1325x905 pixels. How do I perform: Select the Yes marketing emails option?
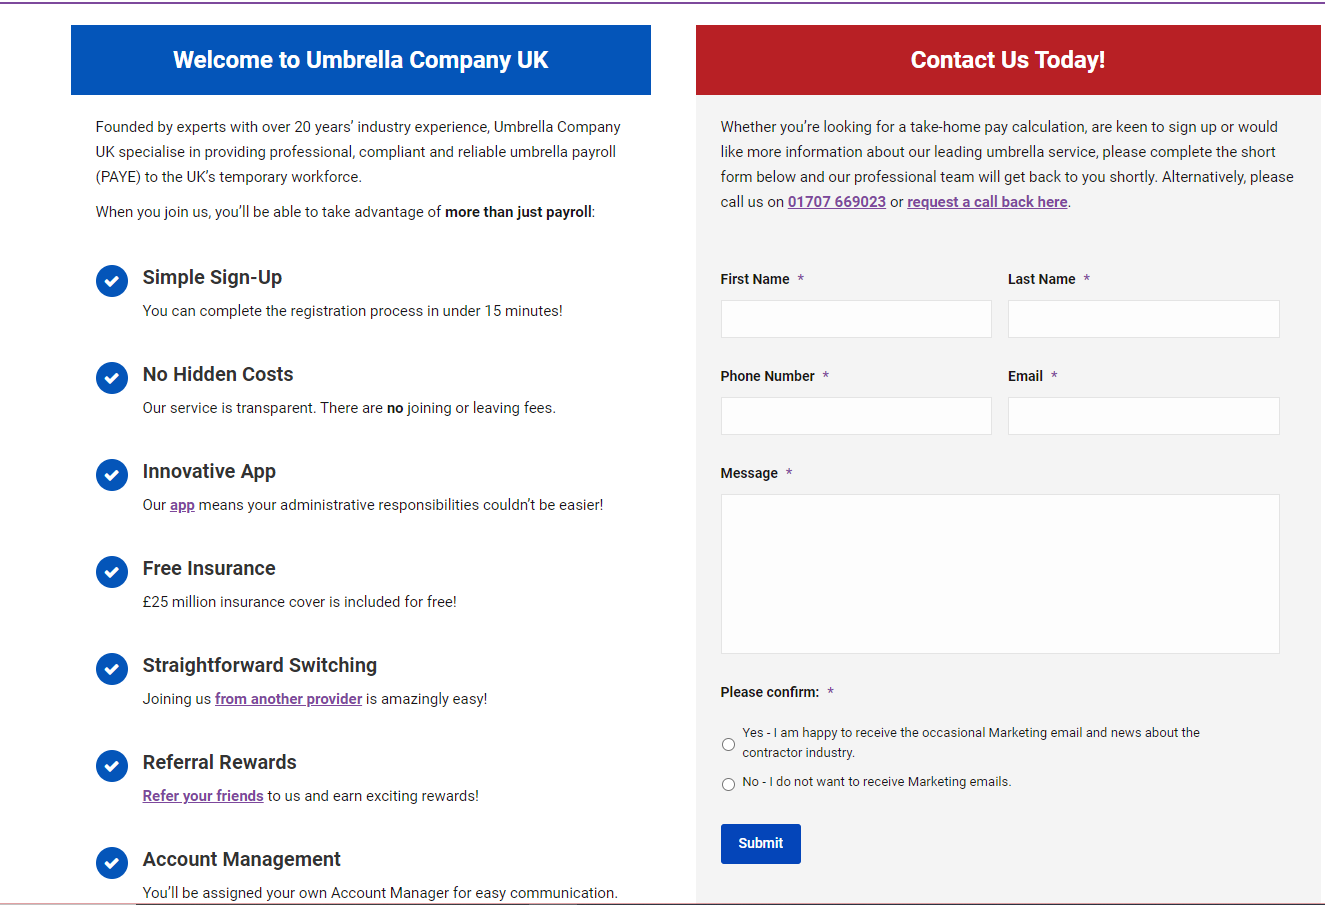[728, 744]
